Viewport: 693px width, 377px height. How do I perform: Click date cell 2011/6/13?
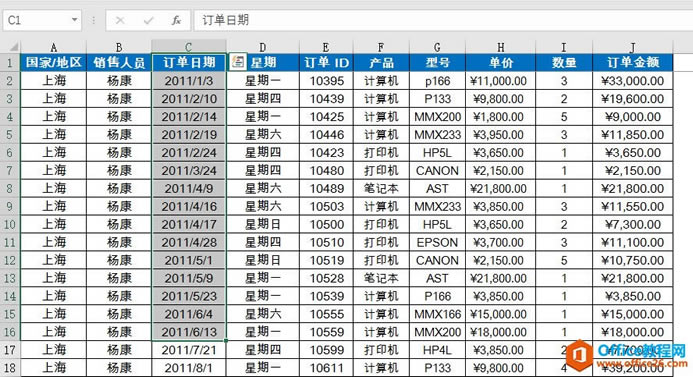pos(189,332)
